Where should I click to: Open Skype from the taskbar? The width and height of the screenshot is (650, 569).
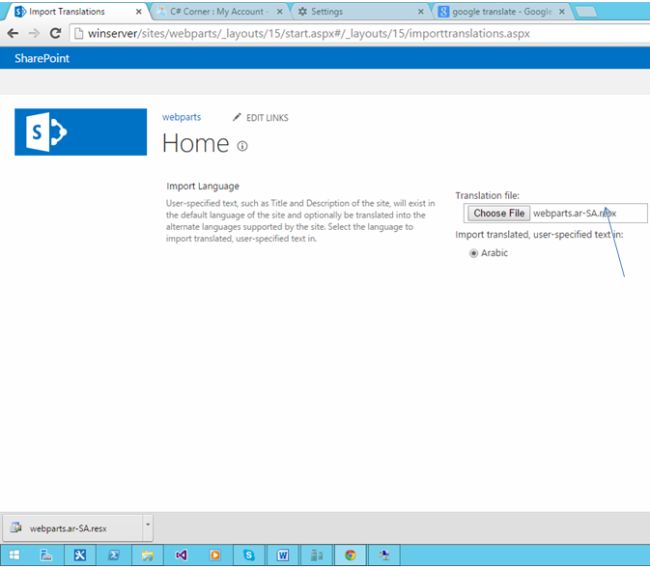[249, 555]
